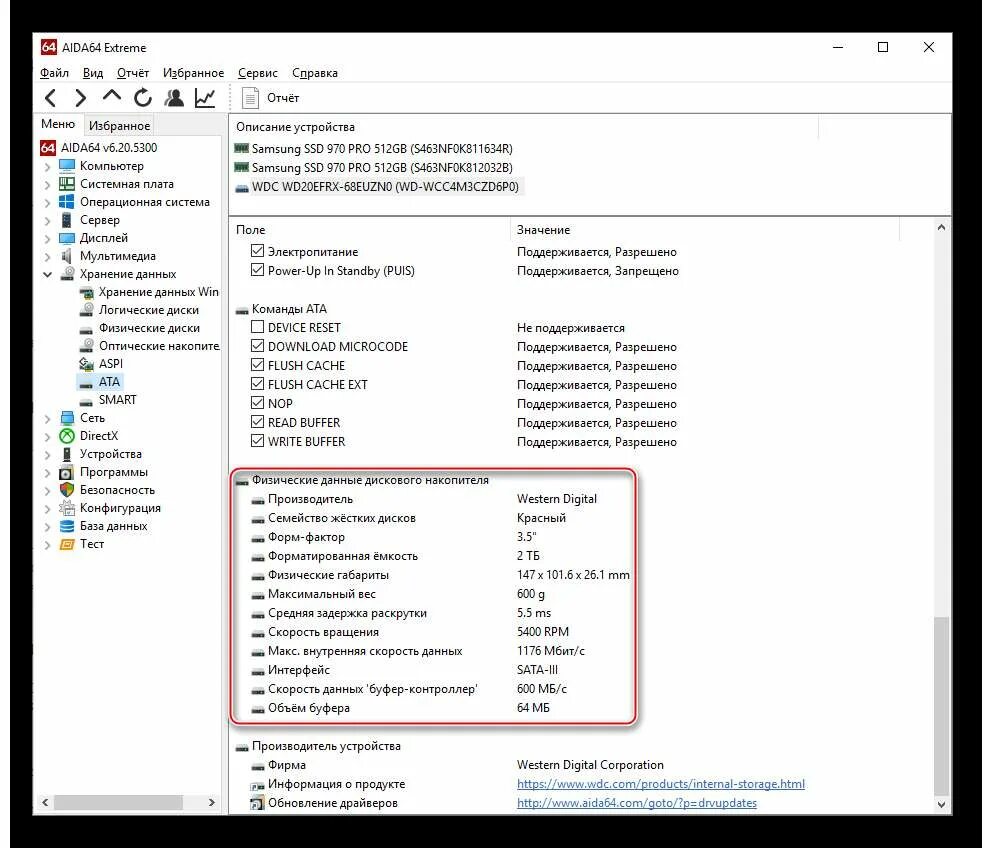Open the user profile icon in the toolbar
Viewport: 985px width, 848px height.
point(174,98)
